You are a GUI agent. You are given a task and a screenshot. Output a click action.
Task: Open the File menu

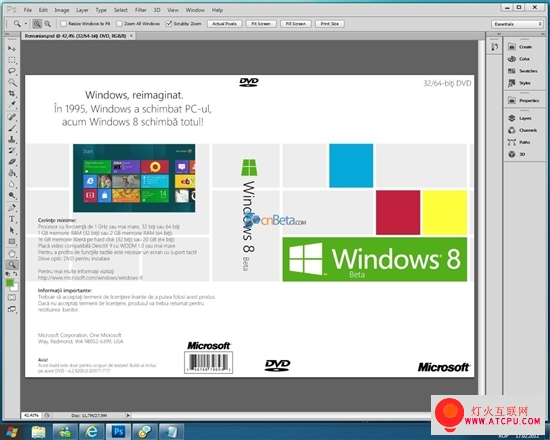tap(27, 10)
